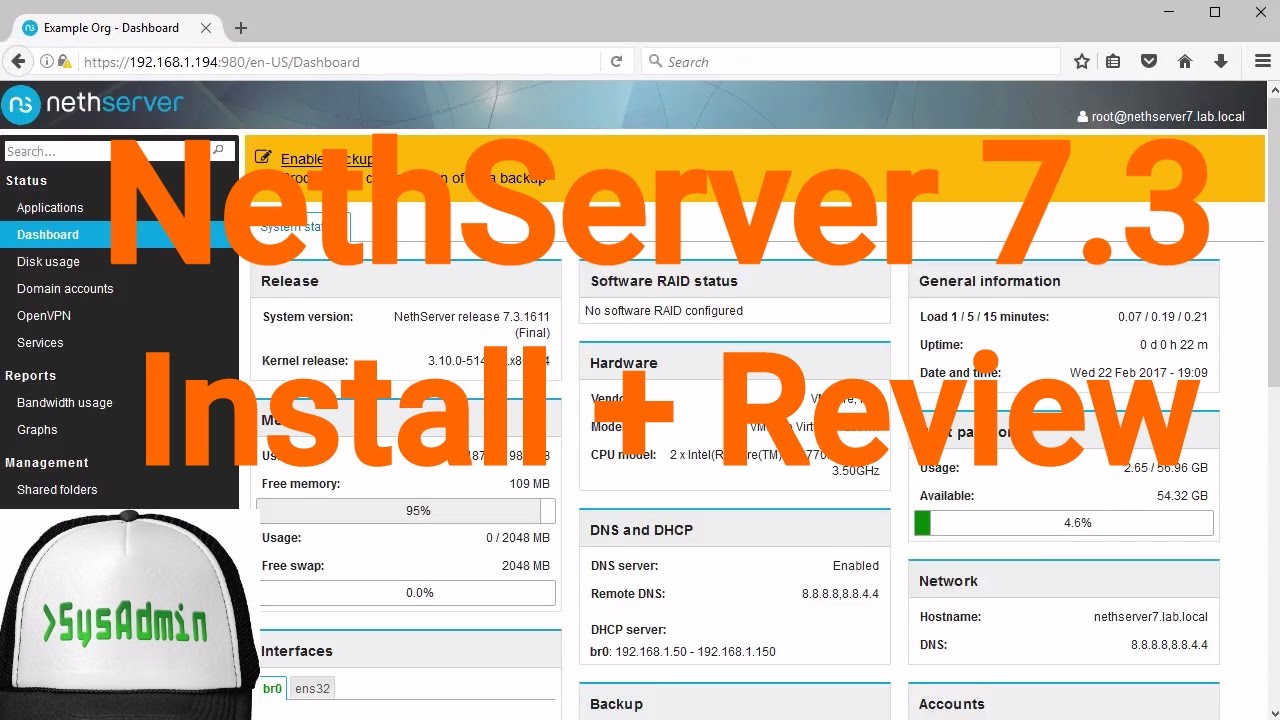Select the ens32 interface tab
The image size is (1280, 720).
[x=312, y=688]
